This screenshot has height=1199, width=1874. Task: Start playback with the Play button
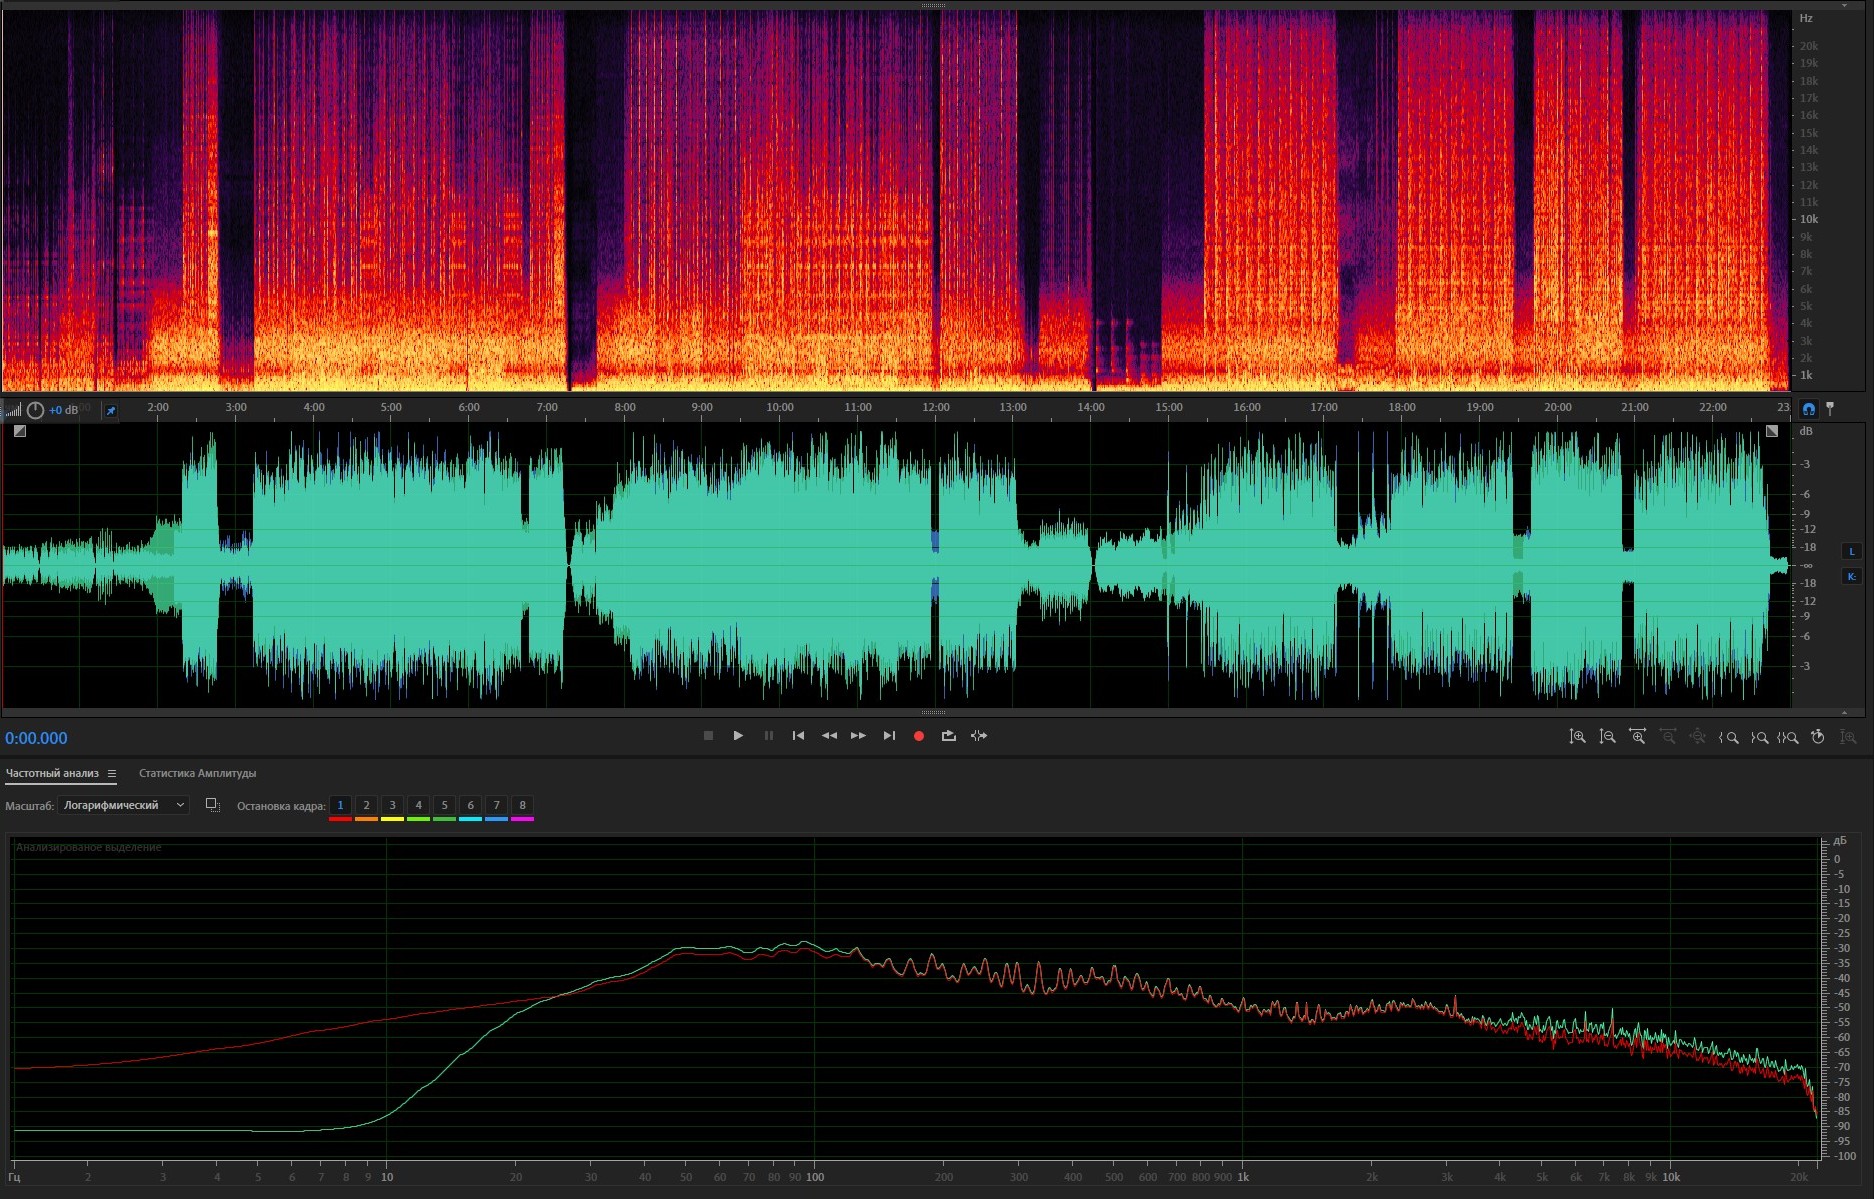tap(738, 736)
